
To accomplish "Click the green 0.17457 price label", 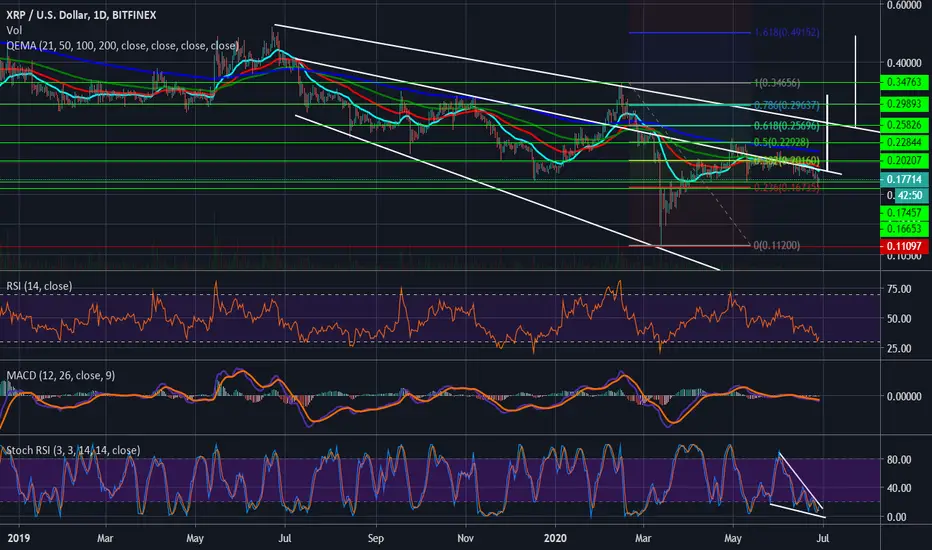I will (x=904, y=212).
